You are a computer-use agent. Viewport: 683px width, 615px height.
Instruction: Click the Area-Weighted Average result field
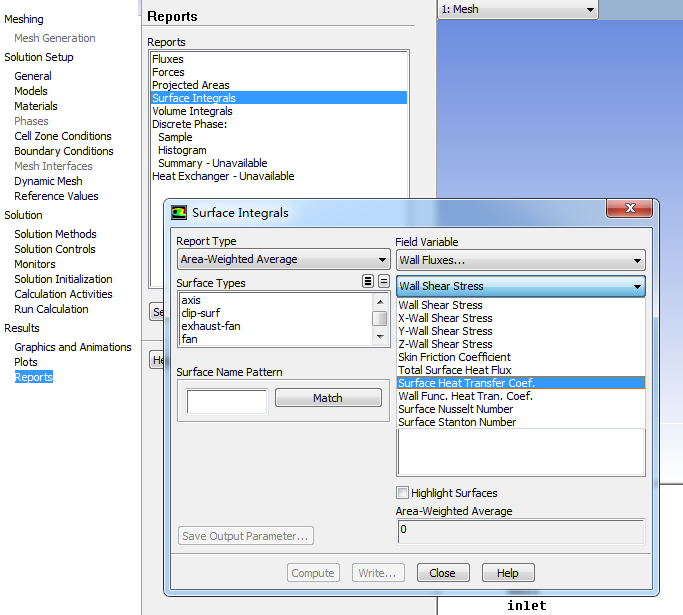[521, 531]
